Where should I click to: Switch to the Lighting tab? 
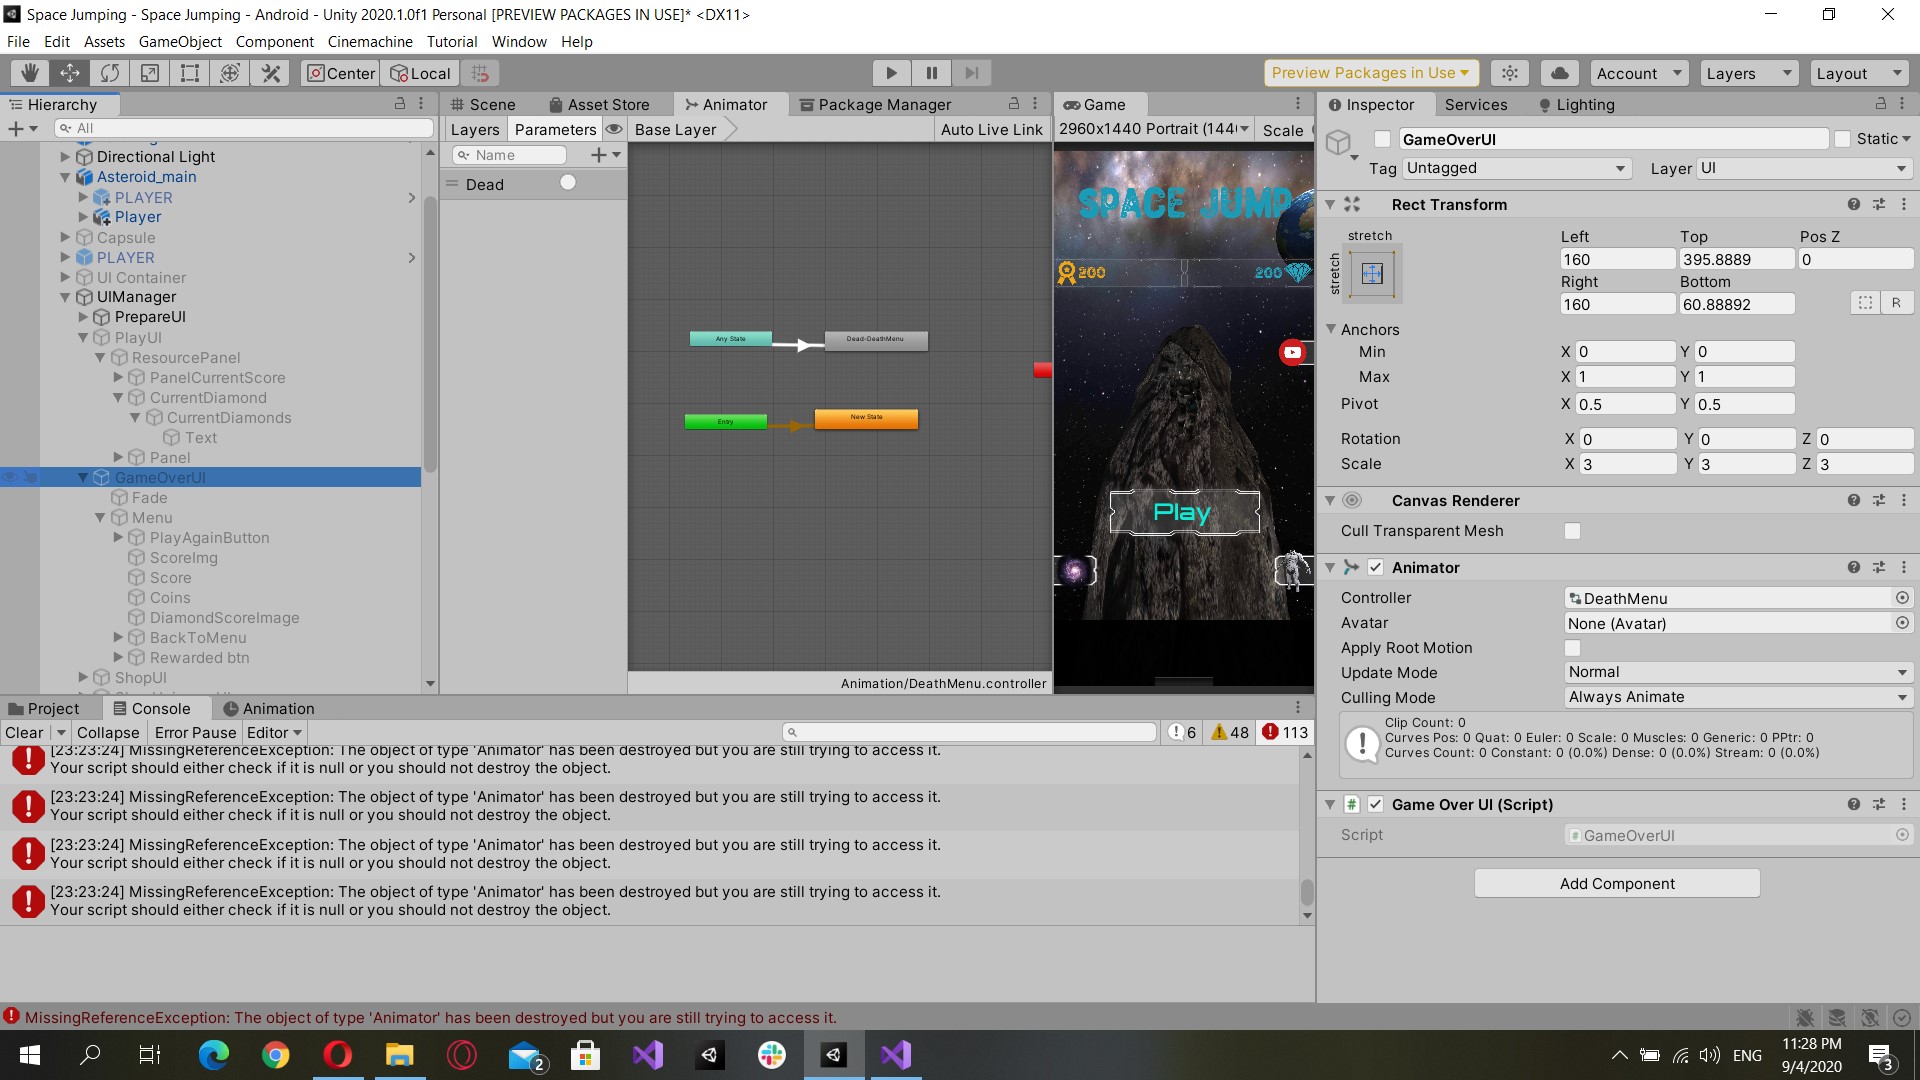1576,104
